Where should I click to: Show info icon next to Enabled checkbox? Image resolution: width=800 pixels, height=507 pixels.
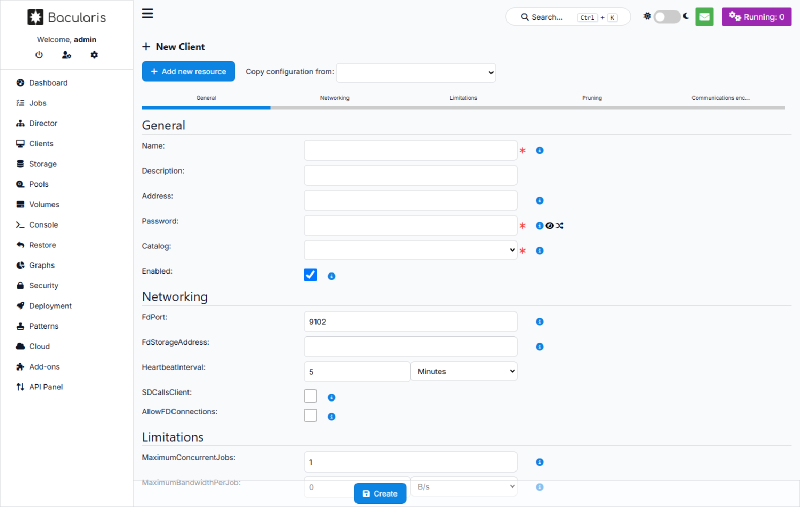click(x=331, y=276)
